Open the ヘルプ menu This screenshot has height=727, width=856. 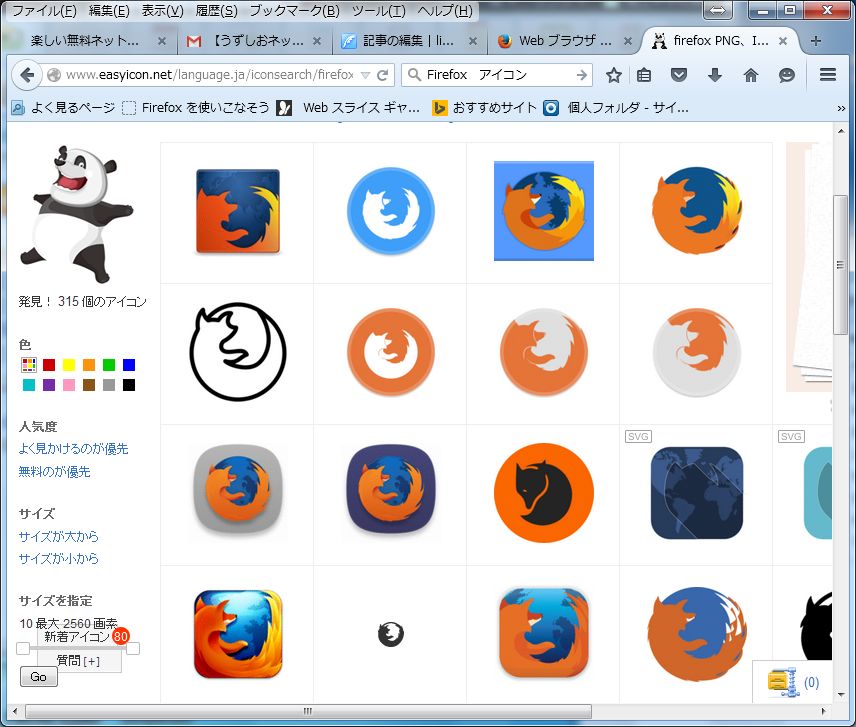(x=445, y=11)
